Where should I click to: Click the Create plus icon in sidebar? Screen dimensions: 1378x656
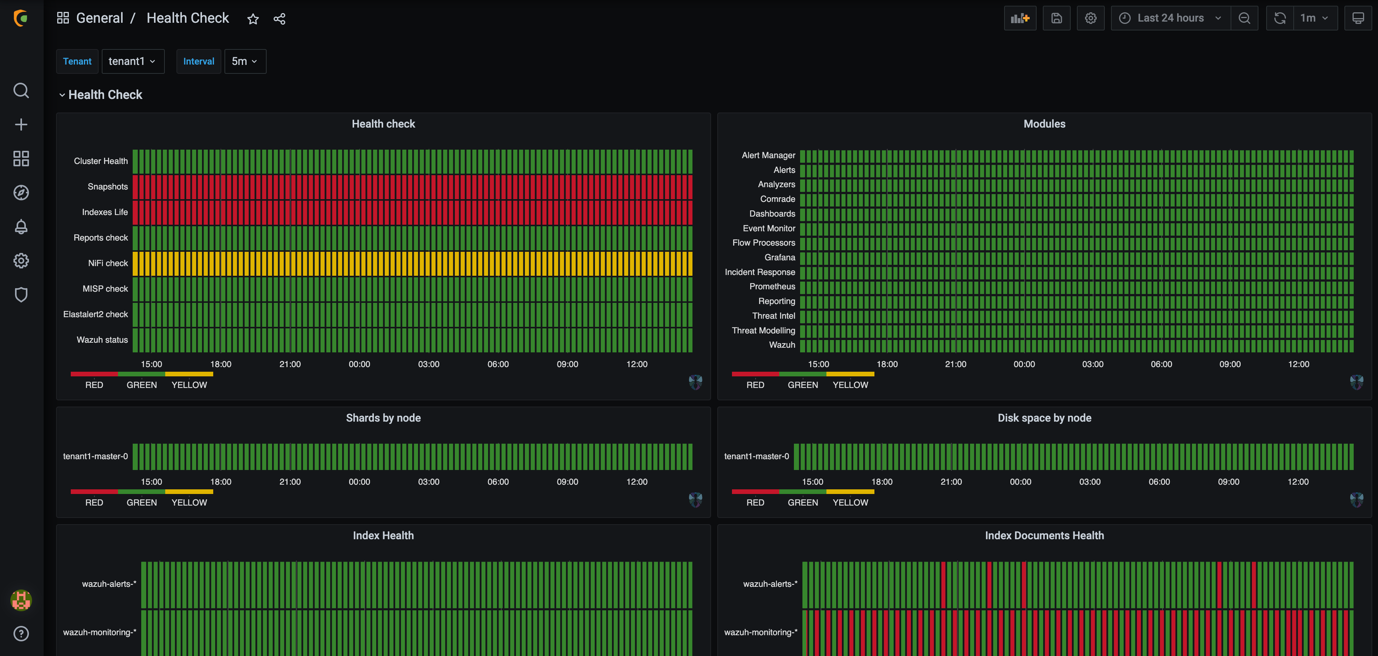click(x=21, y=125)
